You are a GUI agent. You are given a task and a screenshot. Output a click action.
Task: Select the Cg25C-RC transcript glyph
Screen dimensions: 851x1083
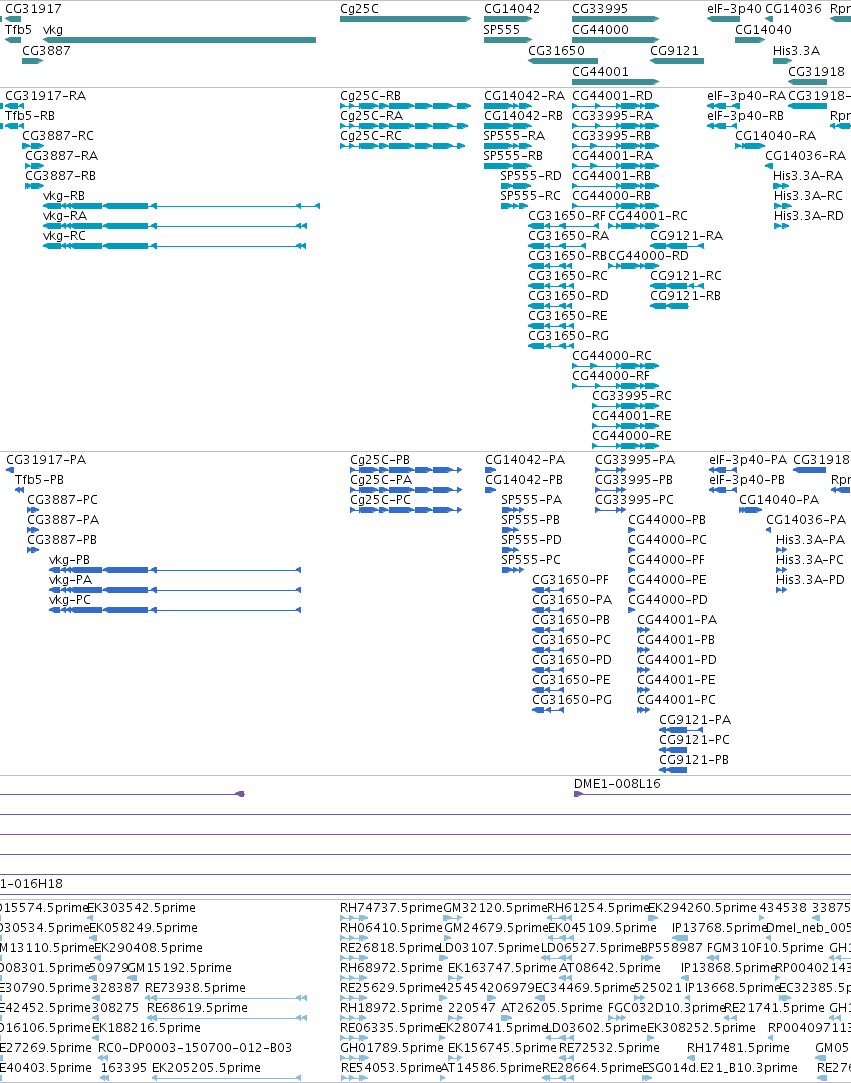[402, 146]
